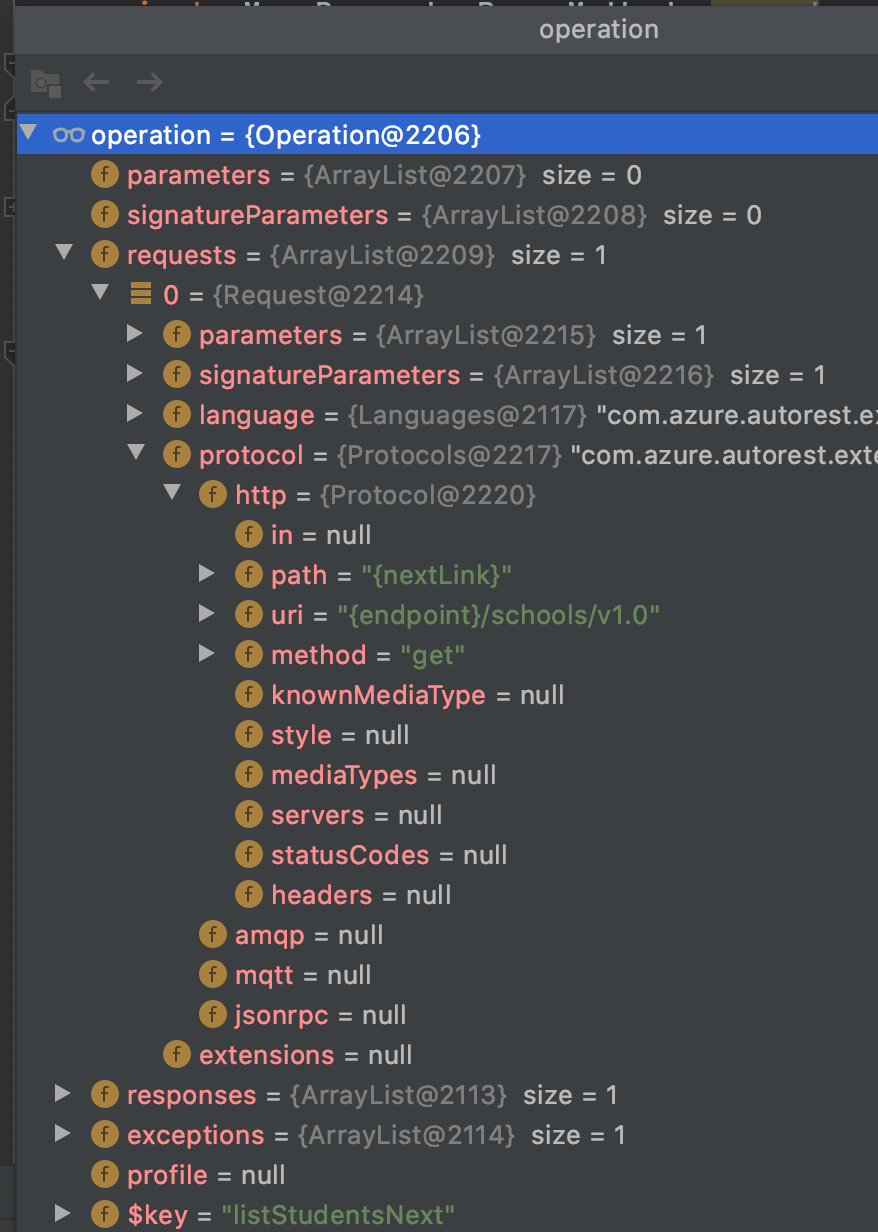878x1232 pixels.
Task: Expand the responses node
Action: (64, 1094)
